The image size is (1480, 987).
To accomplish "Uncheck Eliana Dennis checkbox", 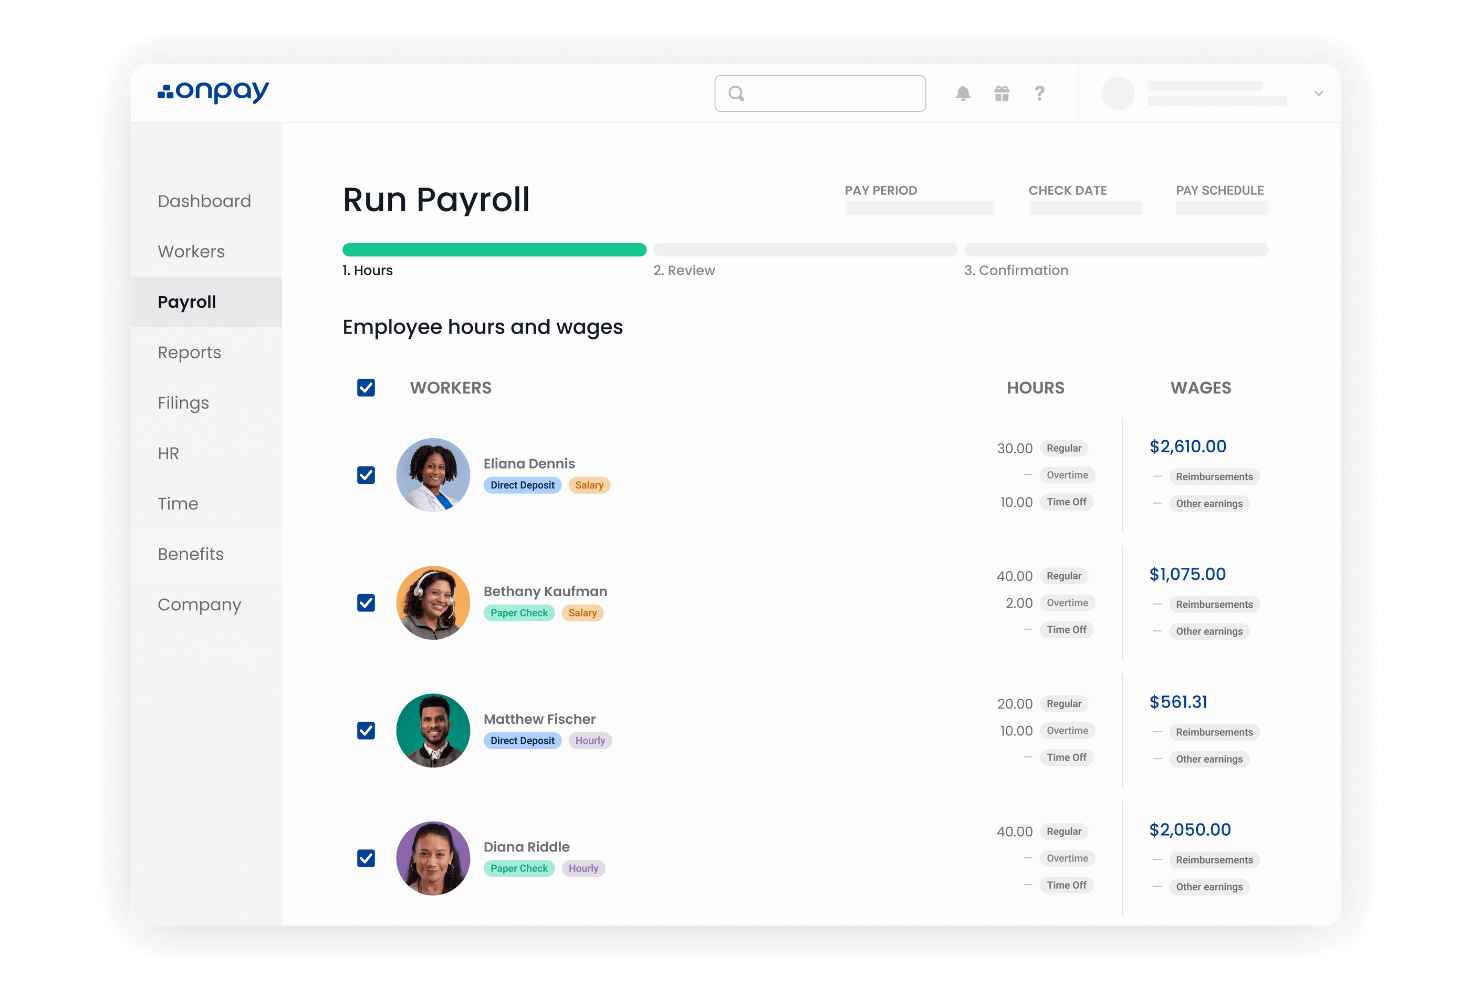I will tap(366, 475).
